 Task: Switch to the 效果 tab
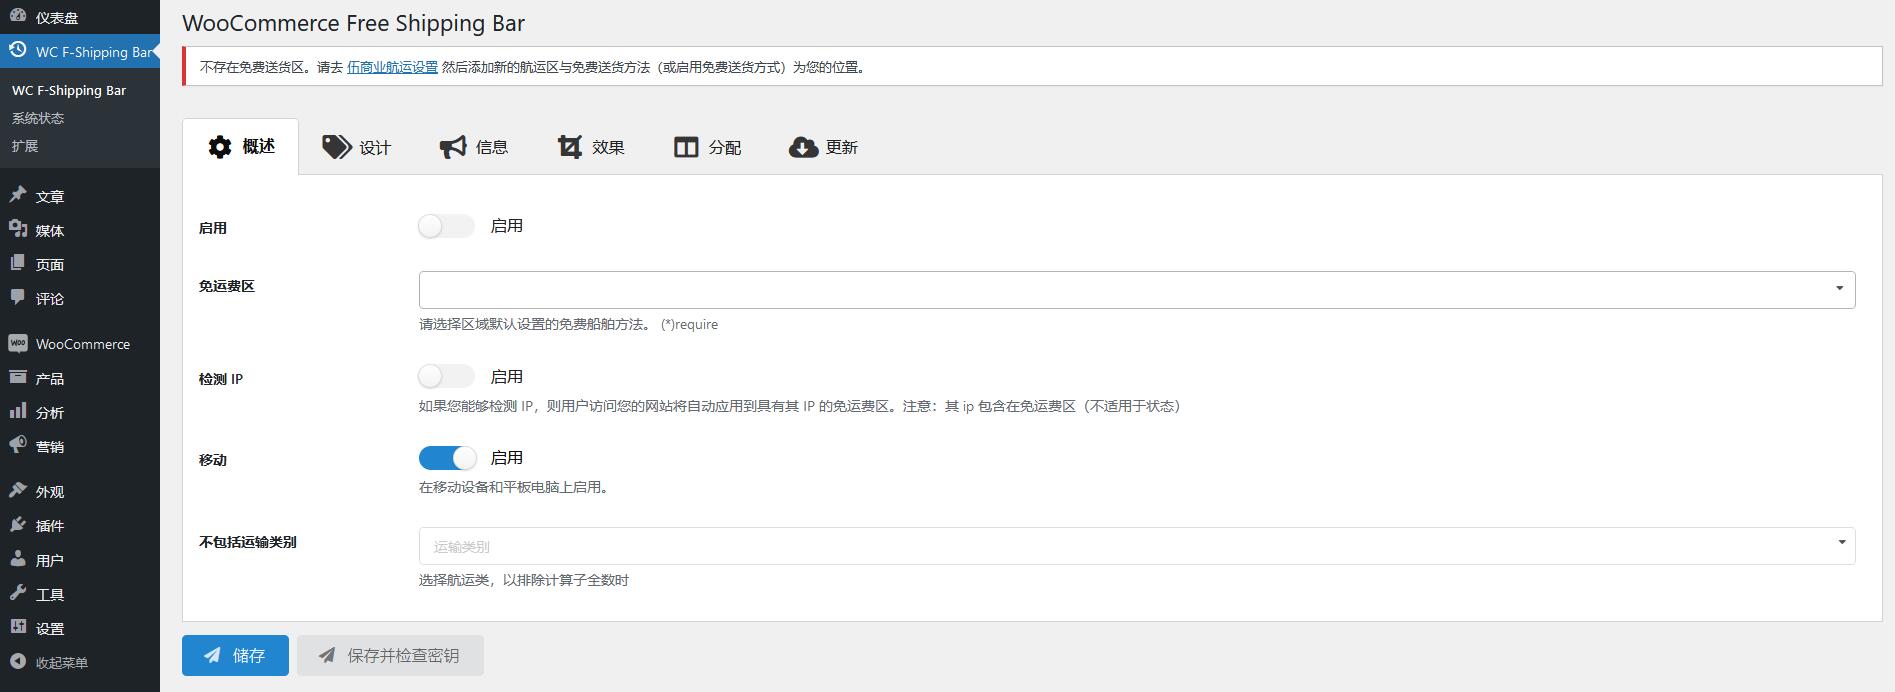click(x=591, y=147)
